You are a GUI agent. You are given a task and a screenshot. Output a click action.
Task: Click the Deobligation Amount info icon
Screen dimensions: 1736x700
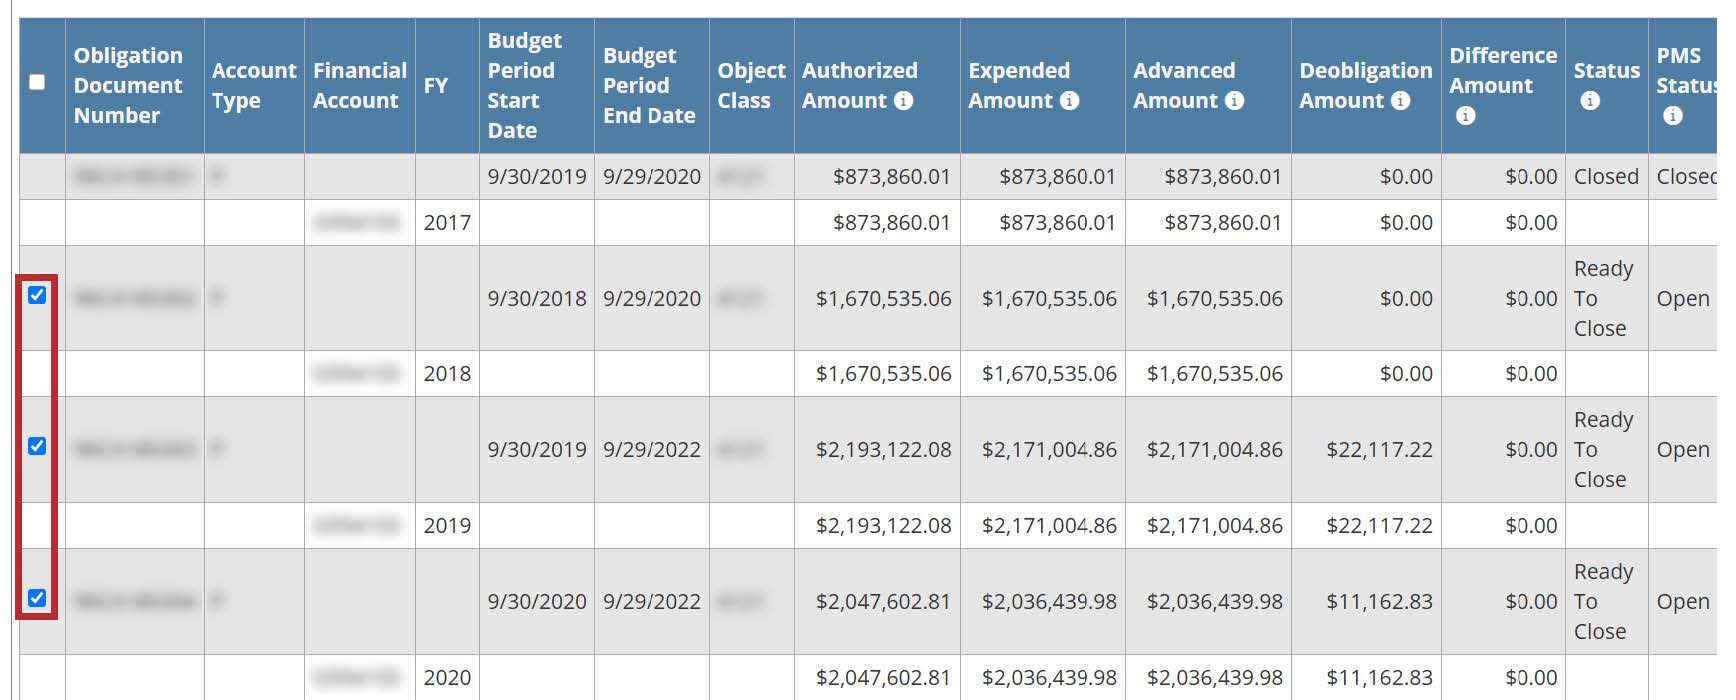1400,101
